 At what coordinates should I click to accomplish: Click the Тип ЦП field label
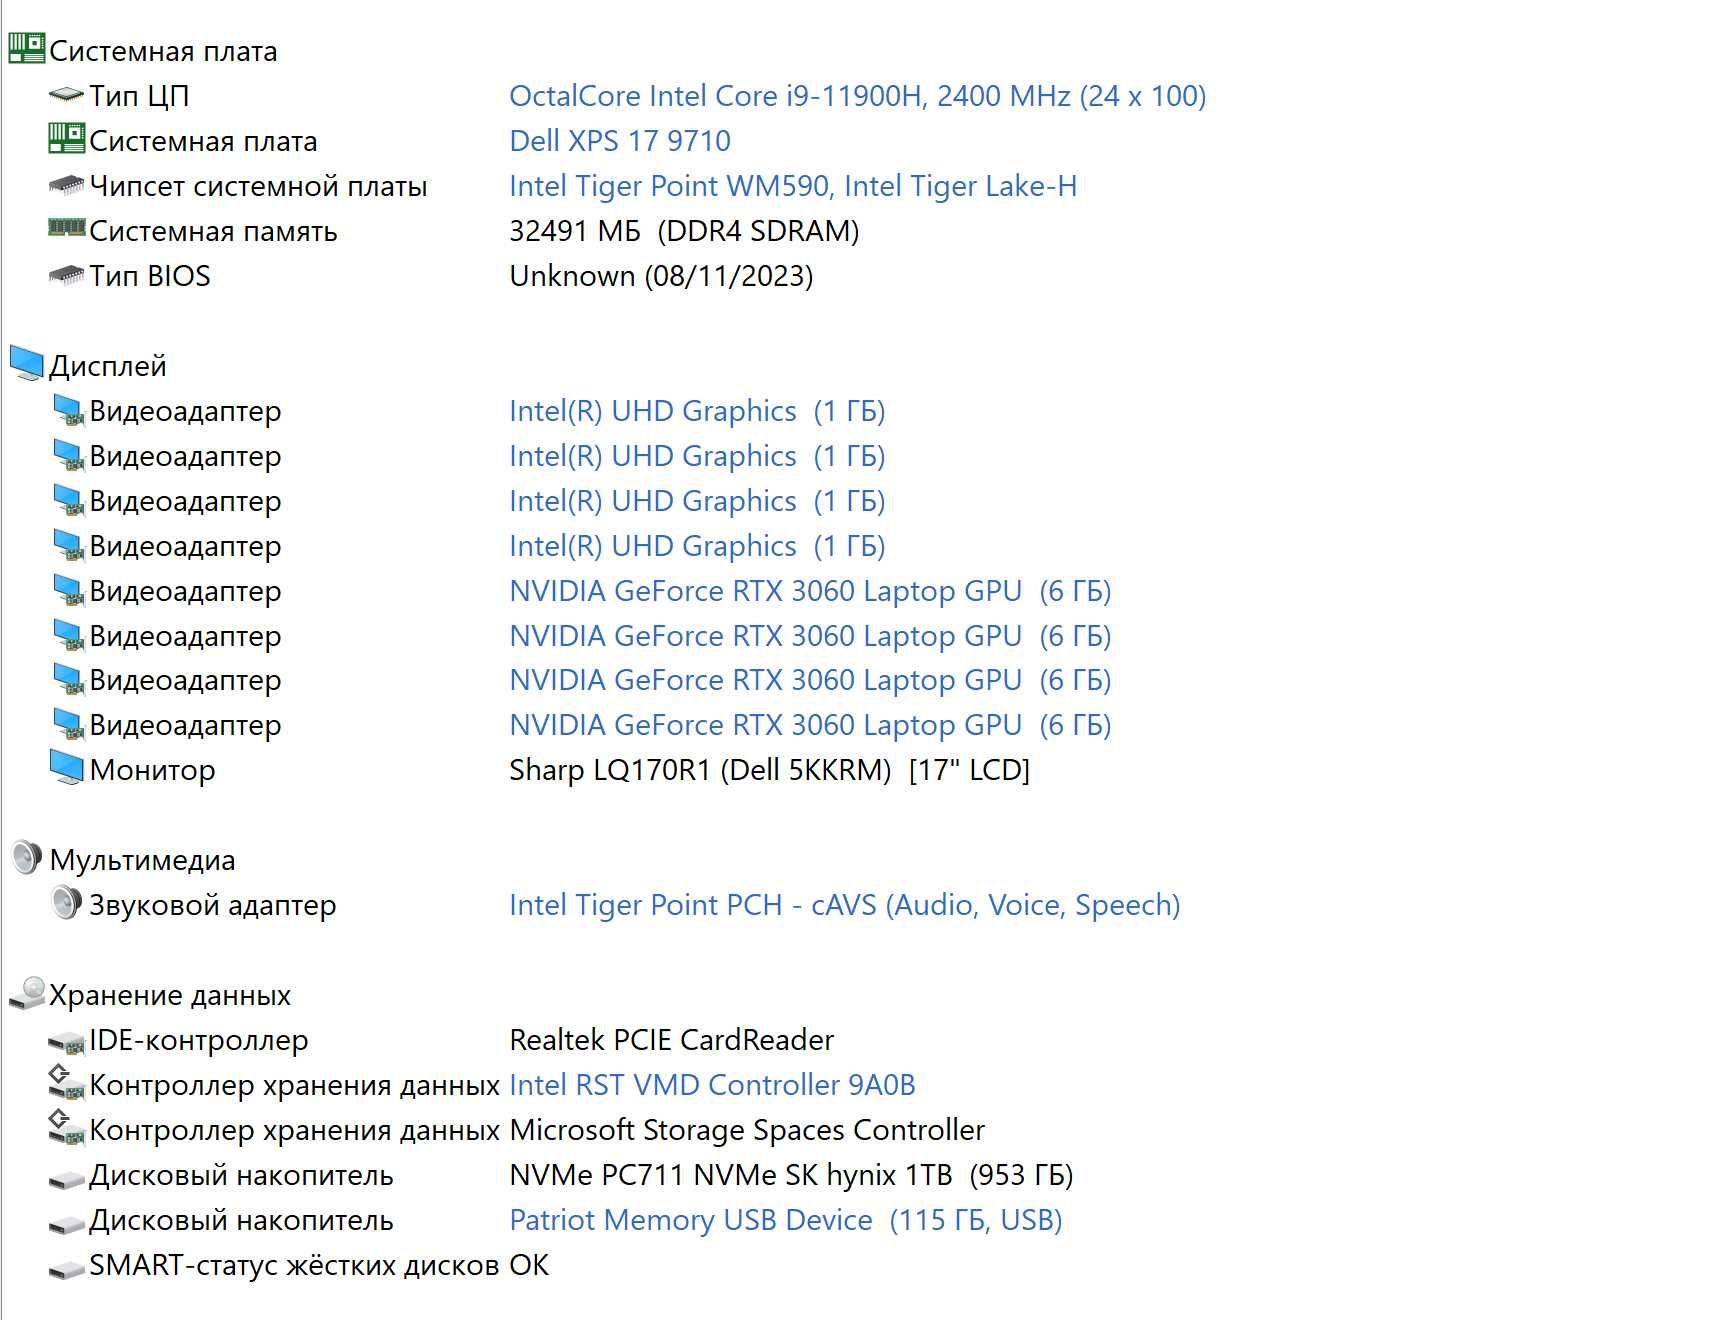(x=139, y=96)
